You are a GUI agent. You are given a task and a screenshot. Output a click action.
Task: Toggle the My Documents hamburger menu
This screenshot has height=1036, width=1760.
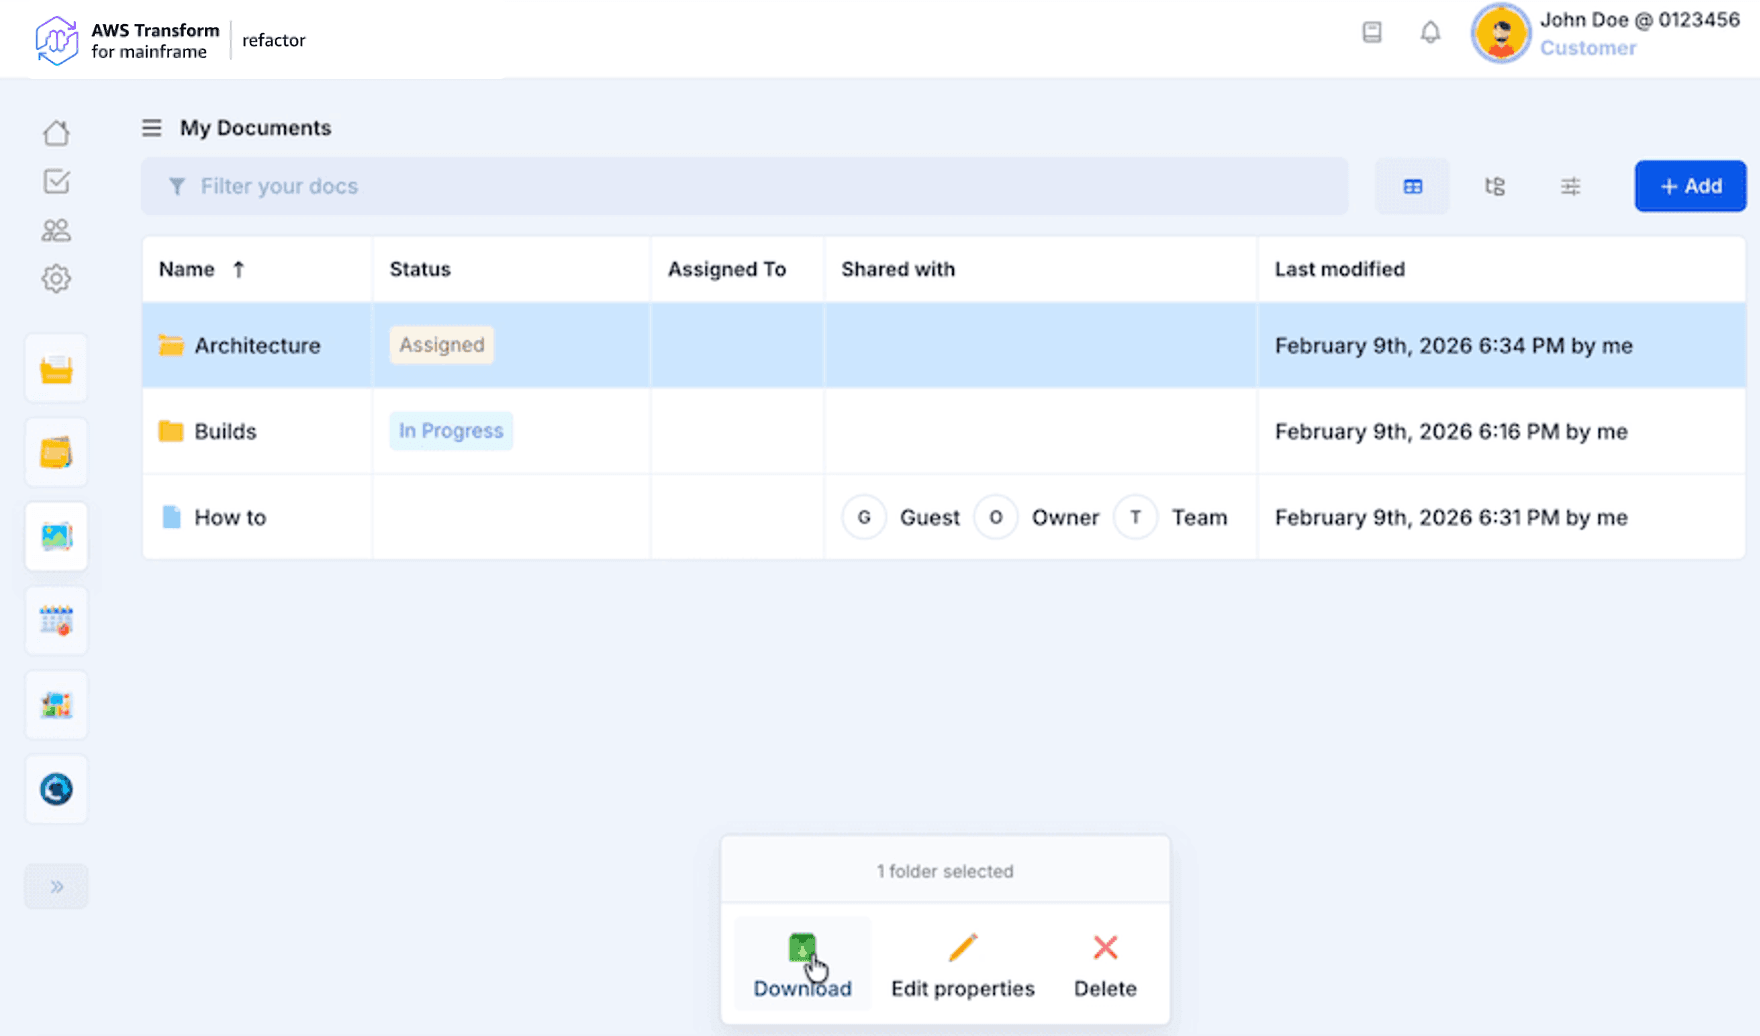tap(152, 128)
